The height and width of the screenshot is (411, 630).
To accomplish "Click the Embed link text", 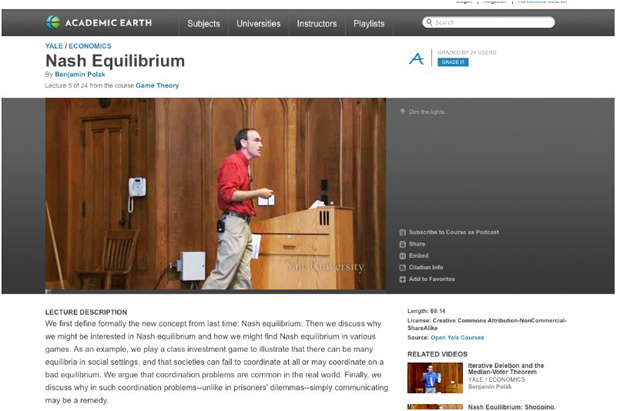I will click(419, 256).
